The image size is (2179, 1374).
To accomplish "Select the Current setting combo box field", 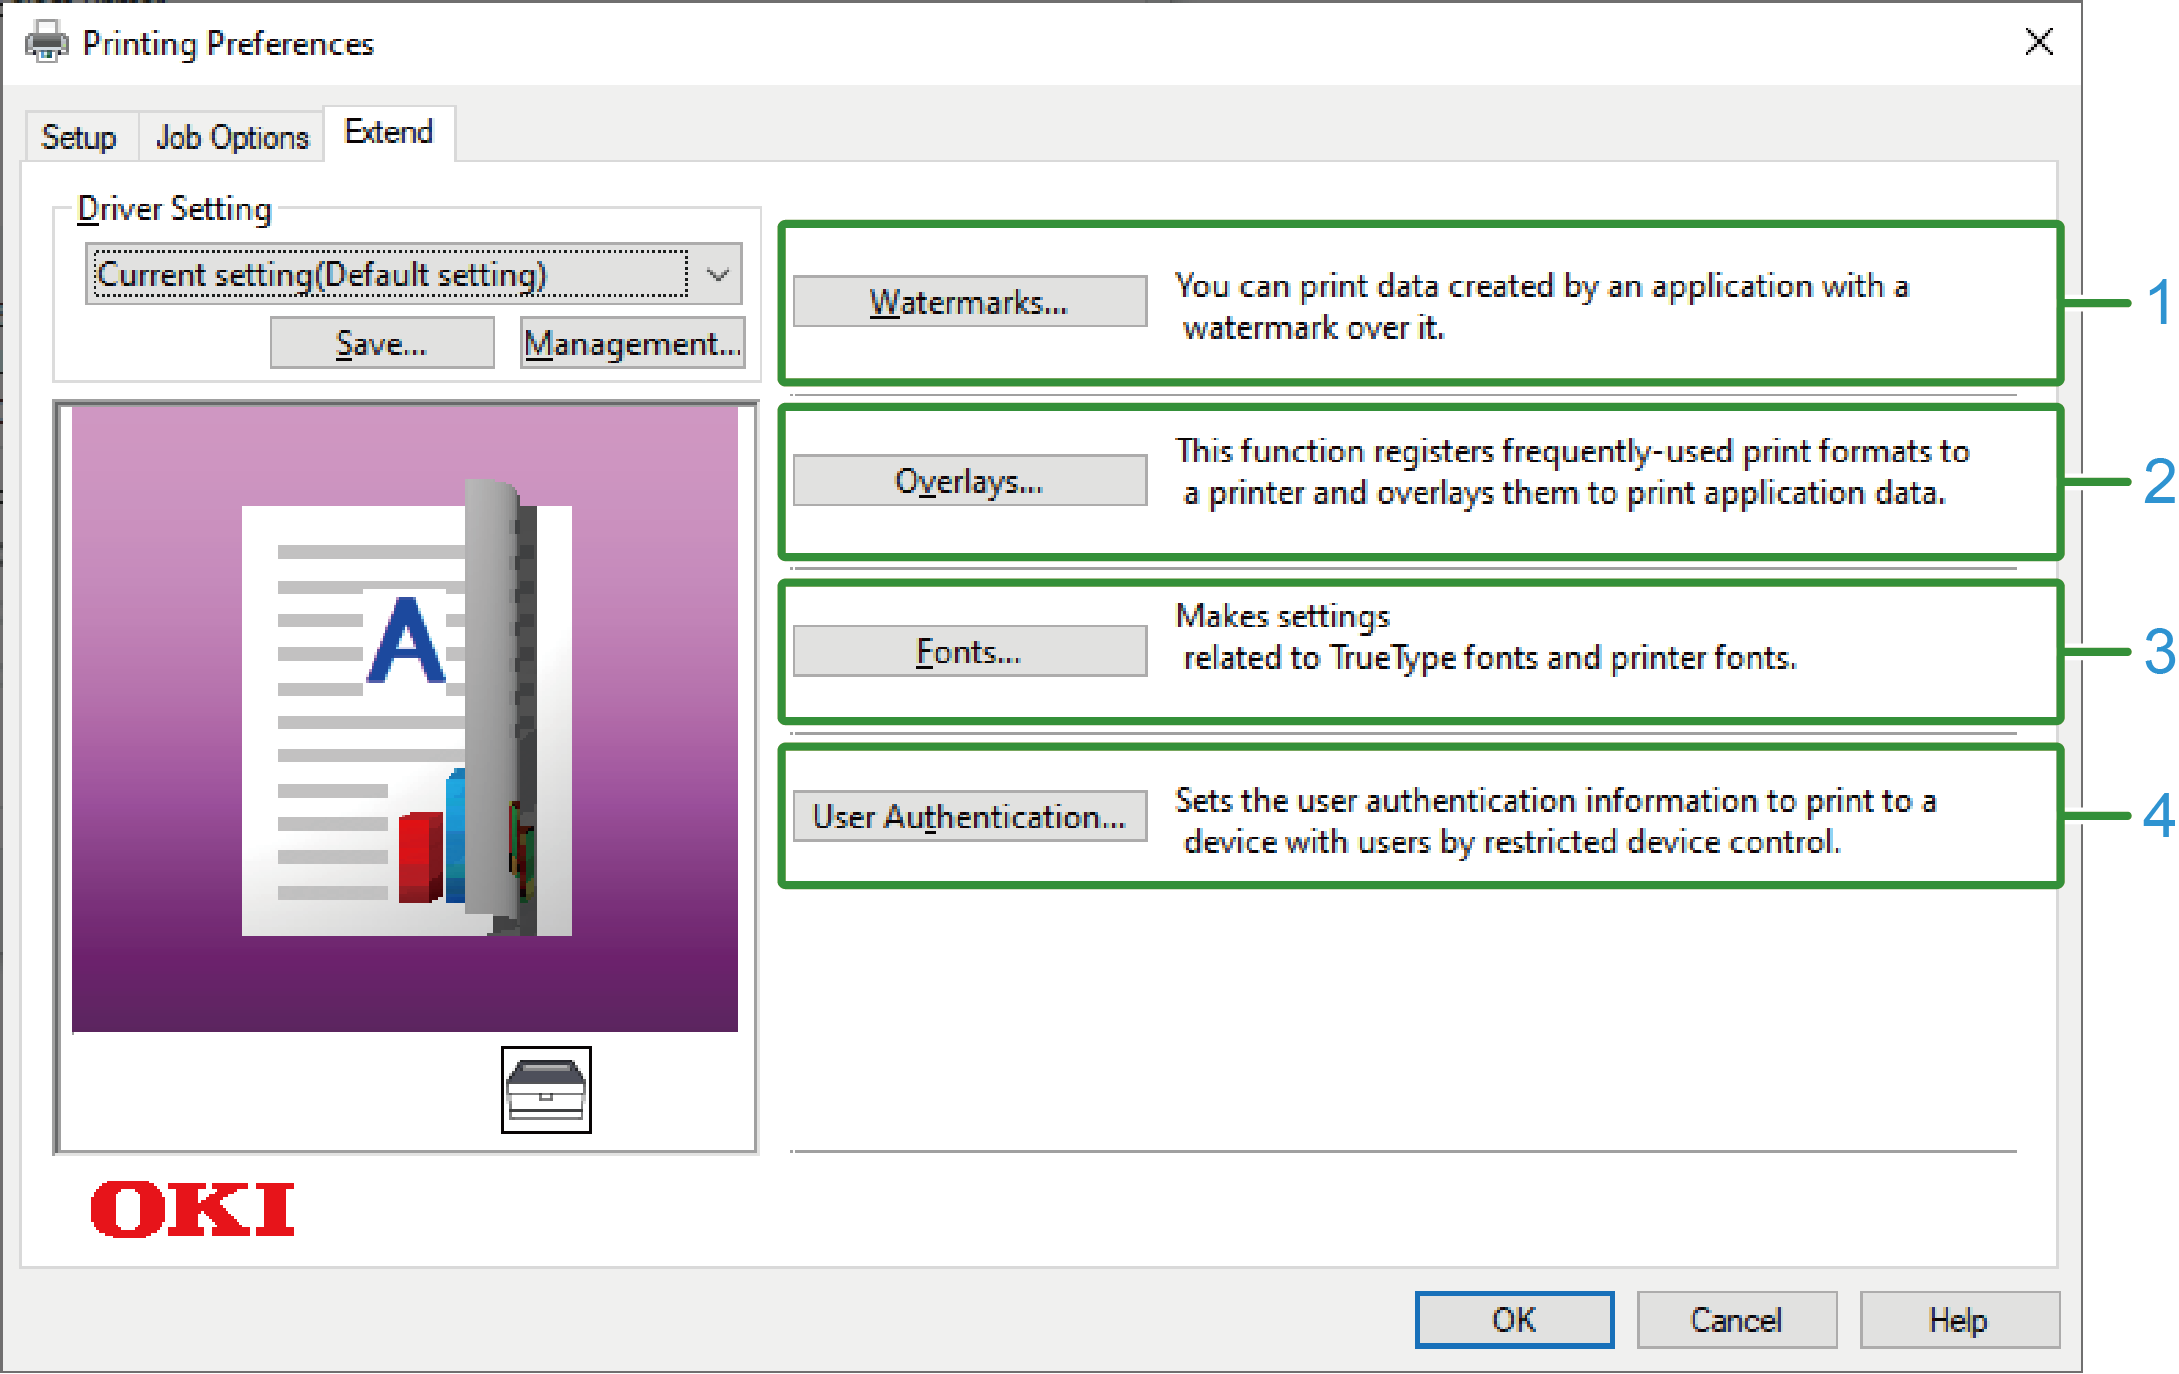I will pos(390,275).
